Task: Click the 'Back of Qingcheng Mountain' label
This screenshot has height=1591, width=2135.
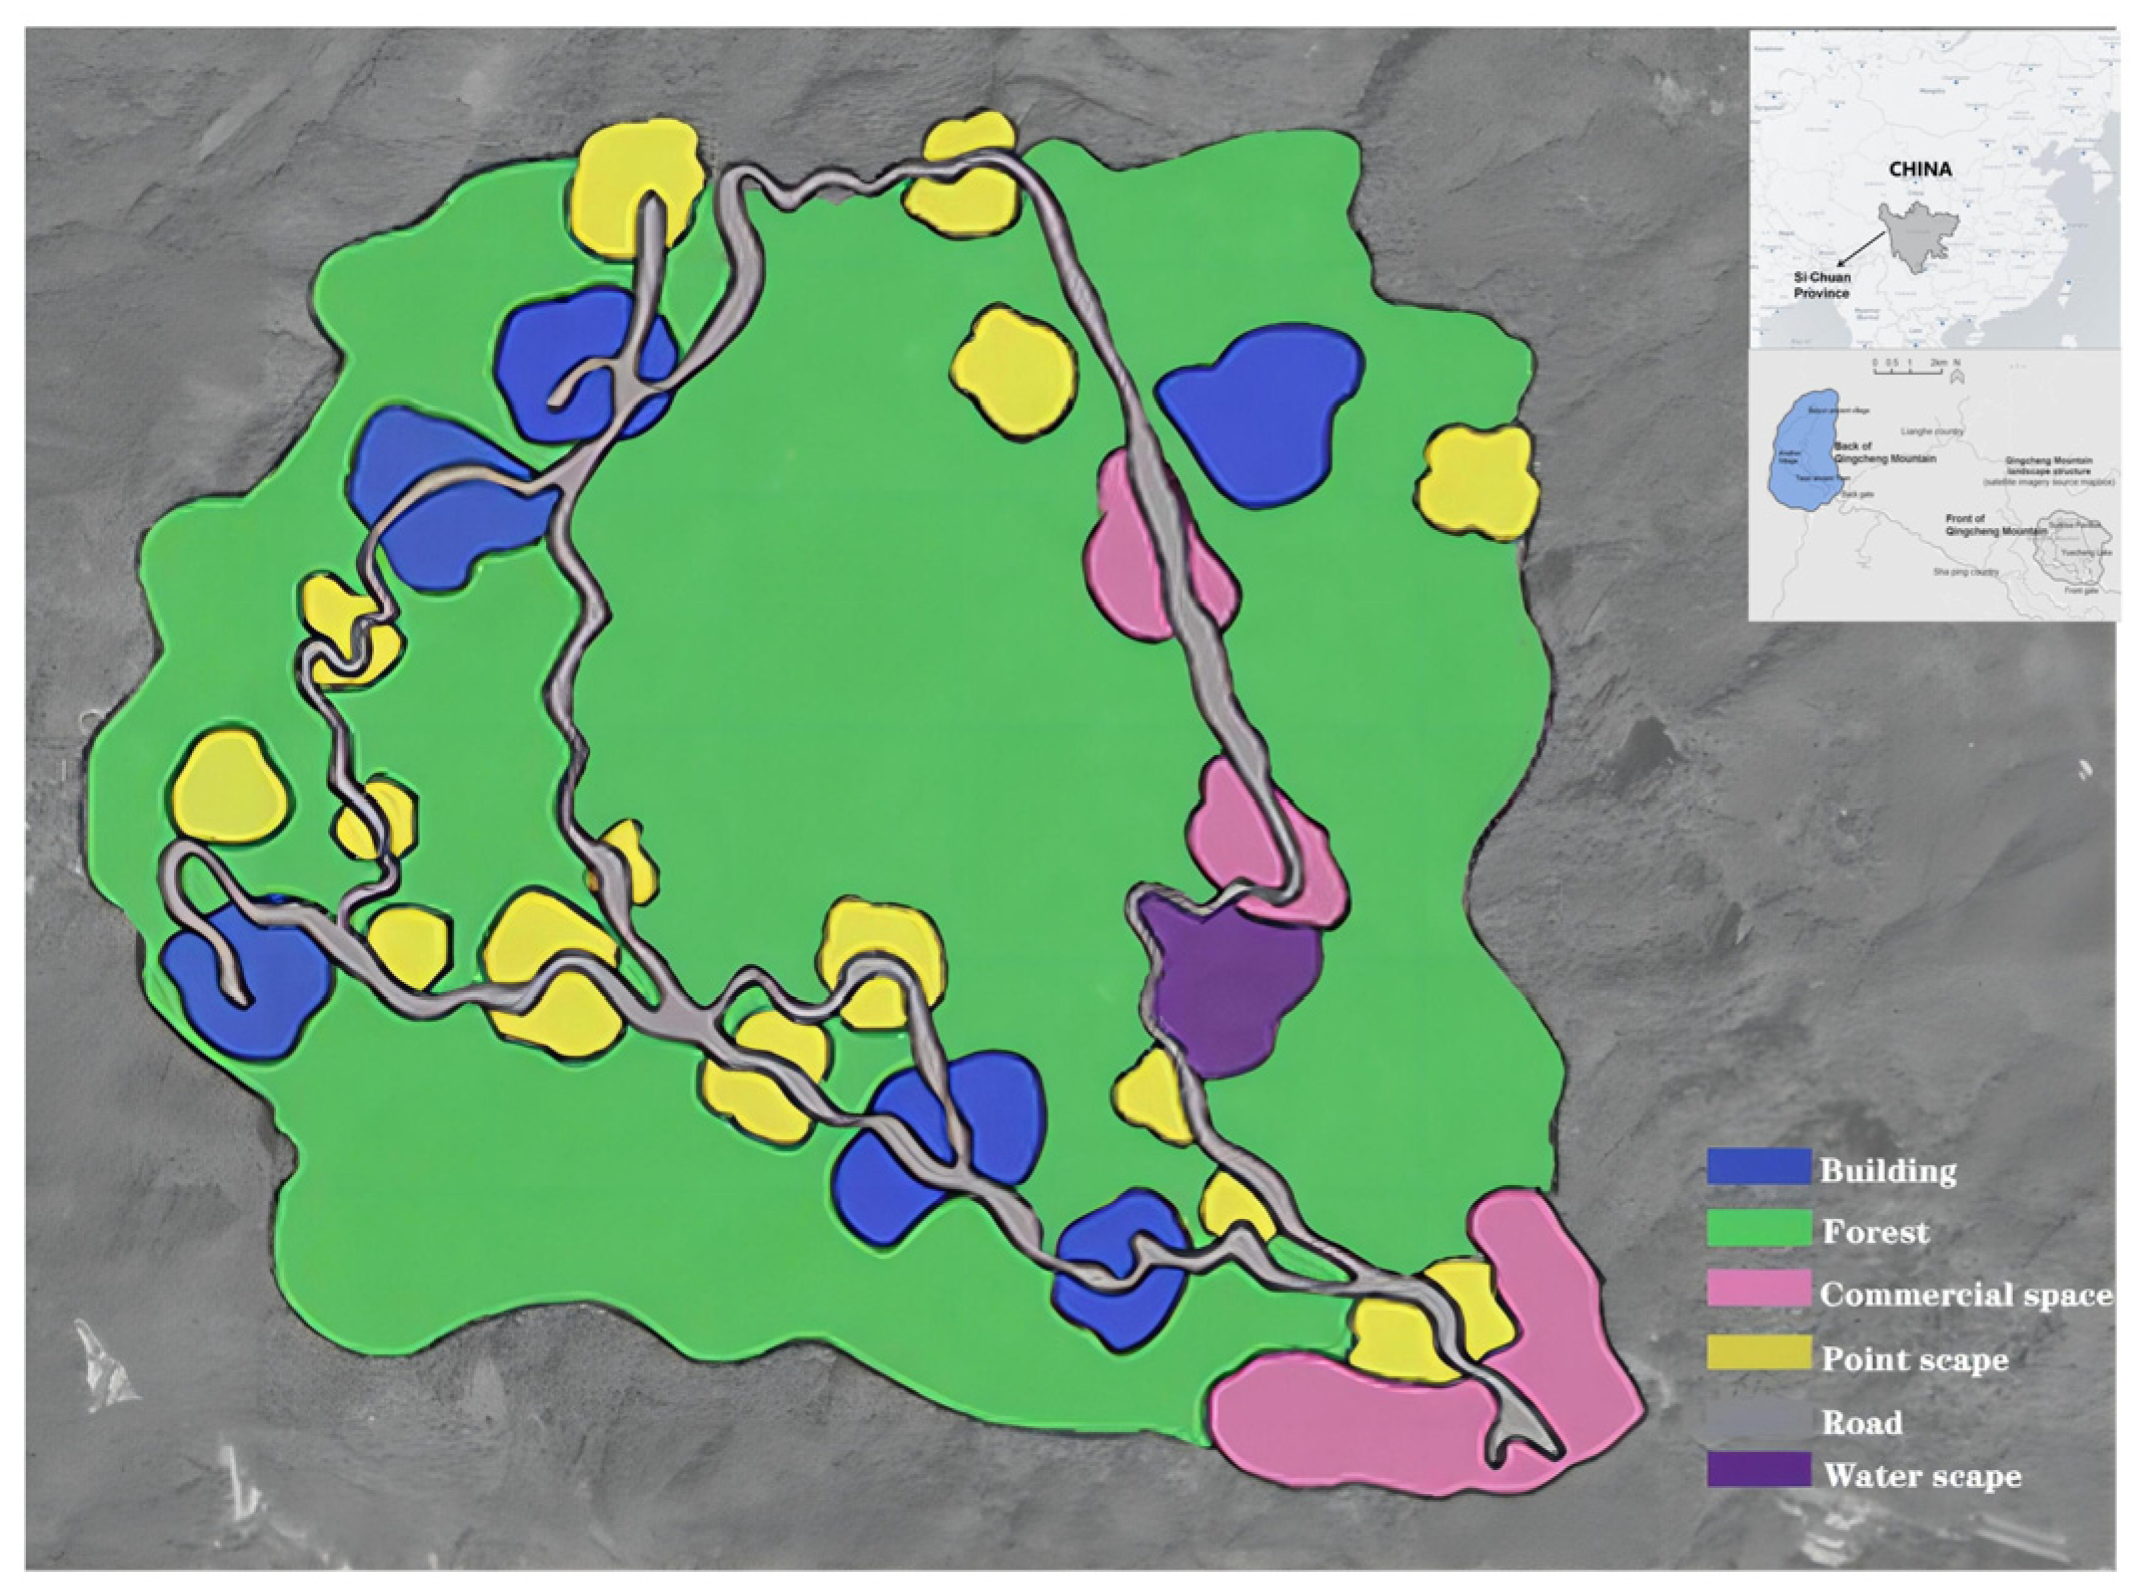Action: [1885, 452]
